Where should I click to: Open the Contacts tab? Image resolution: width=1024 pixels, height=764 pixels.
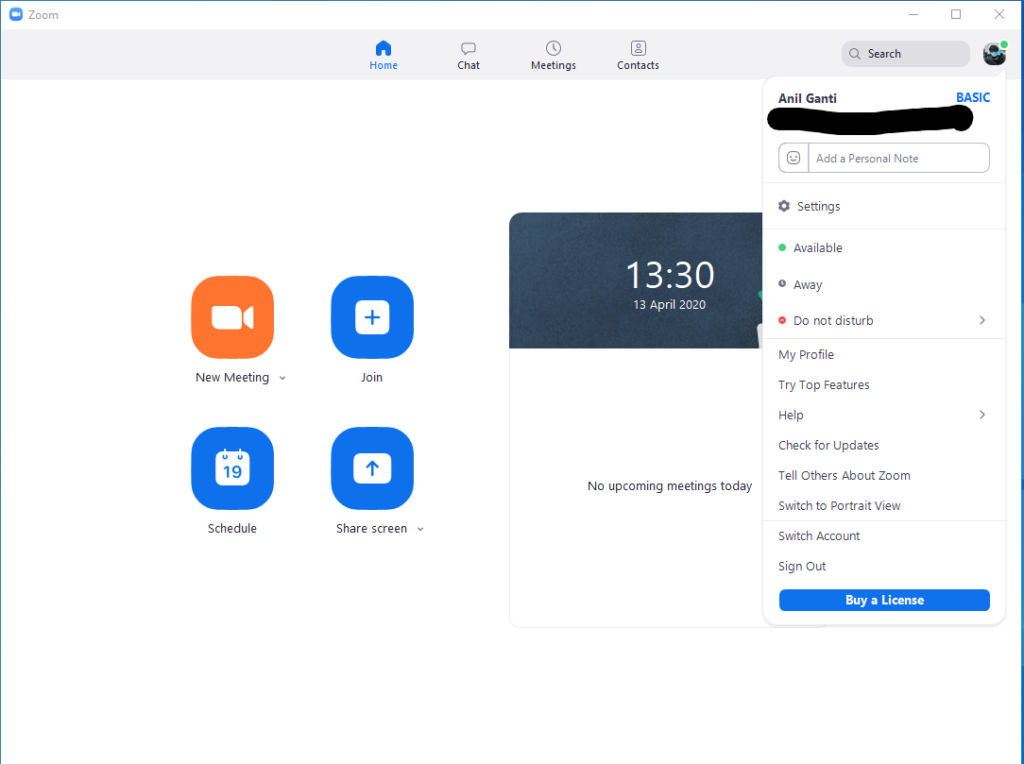pyautogui.click(x=638, y=56)
